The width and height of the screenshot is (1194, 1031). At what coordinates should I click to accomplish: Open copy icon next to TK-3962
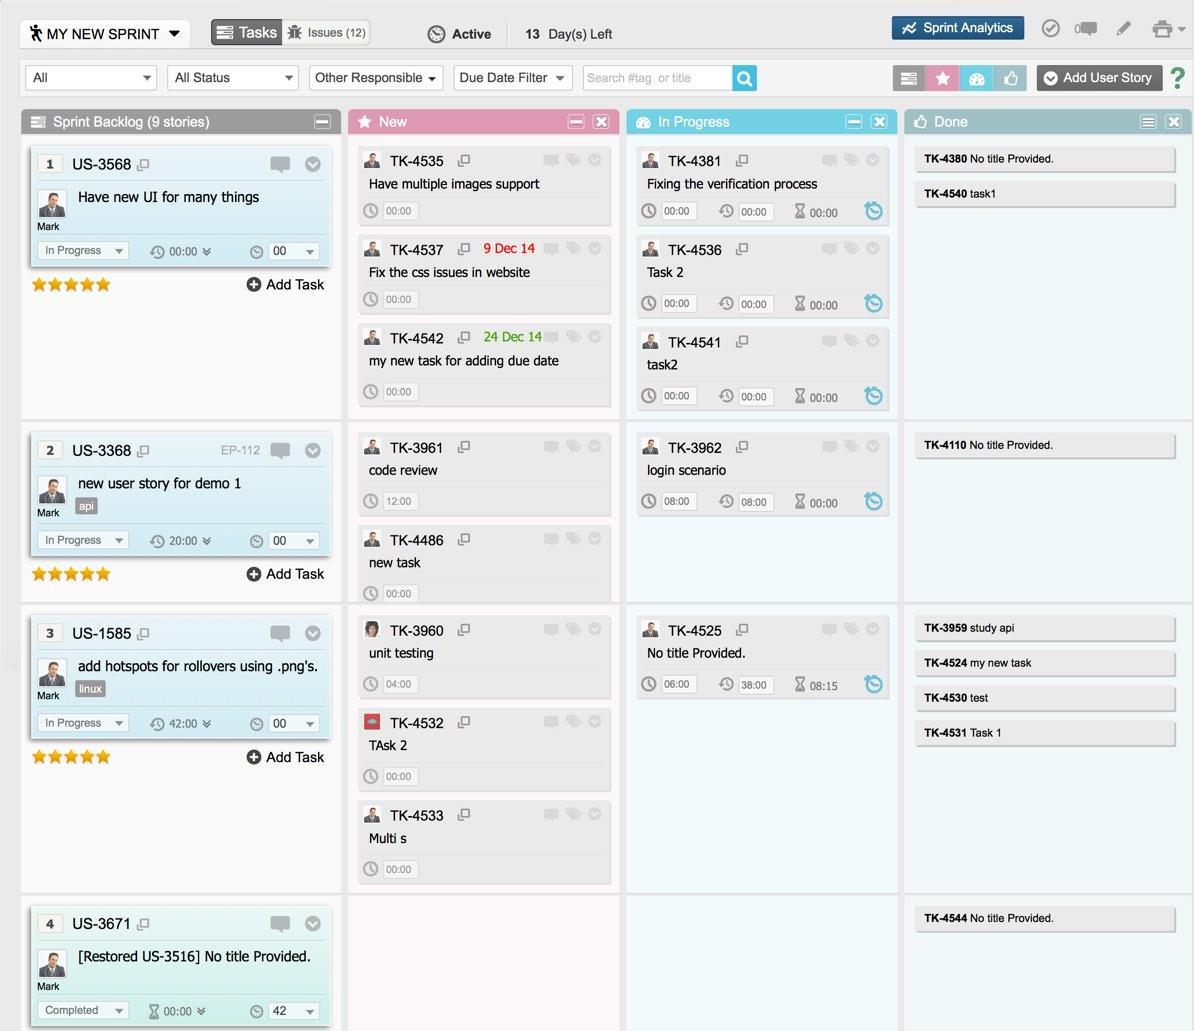[x=742, y=447]
